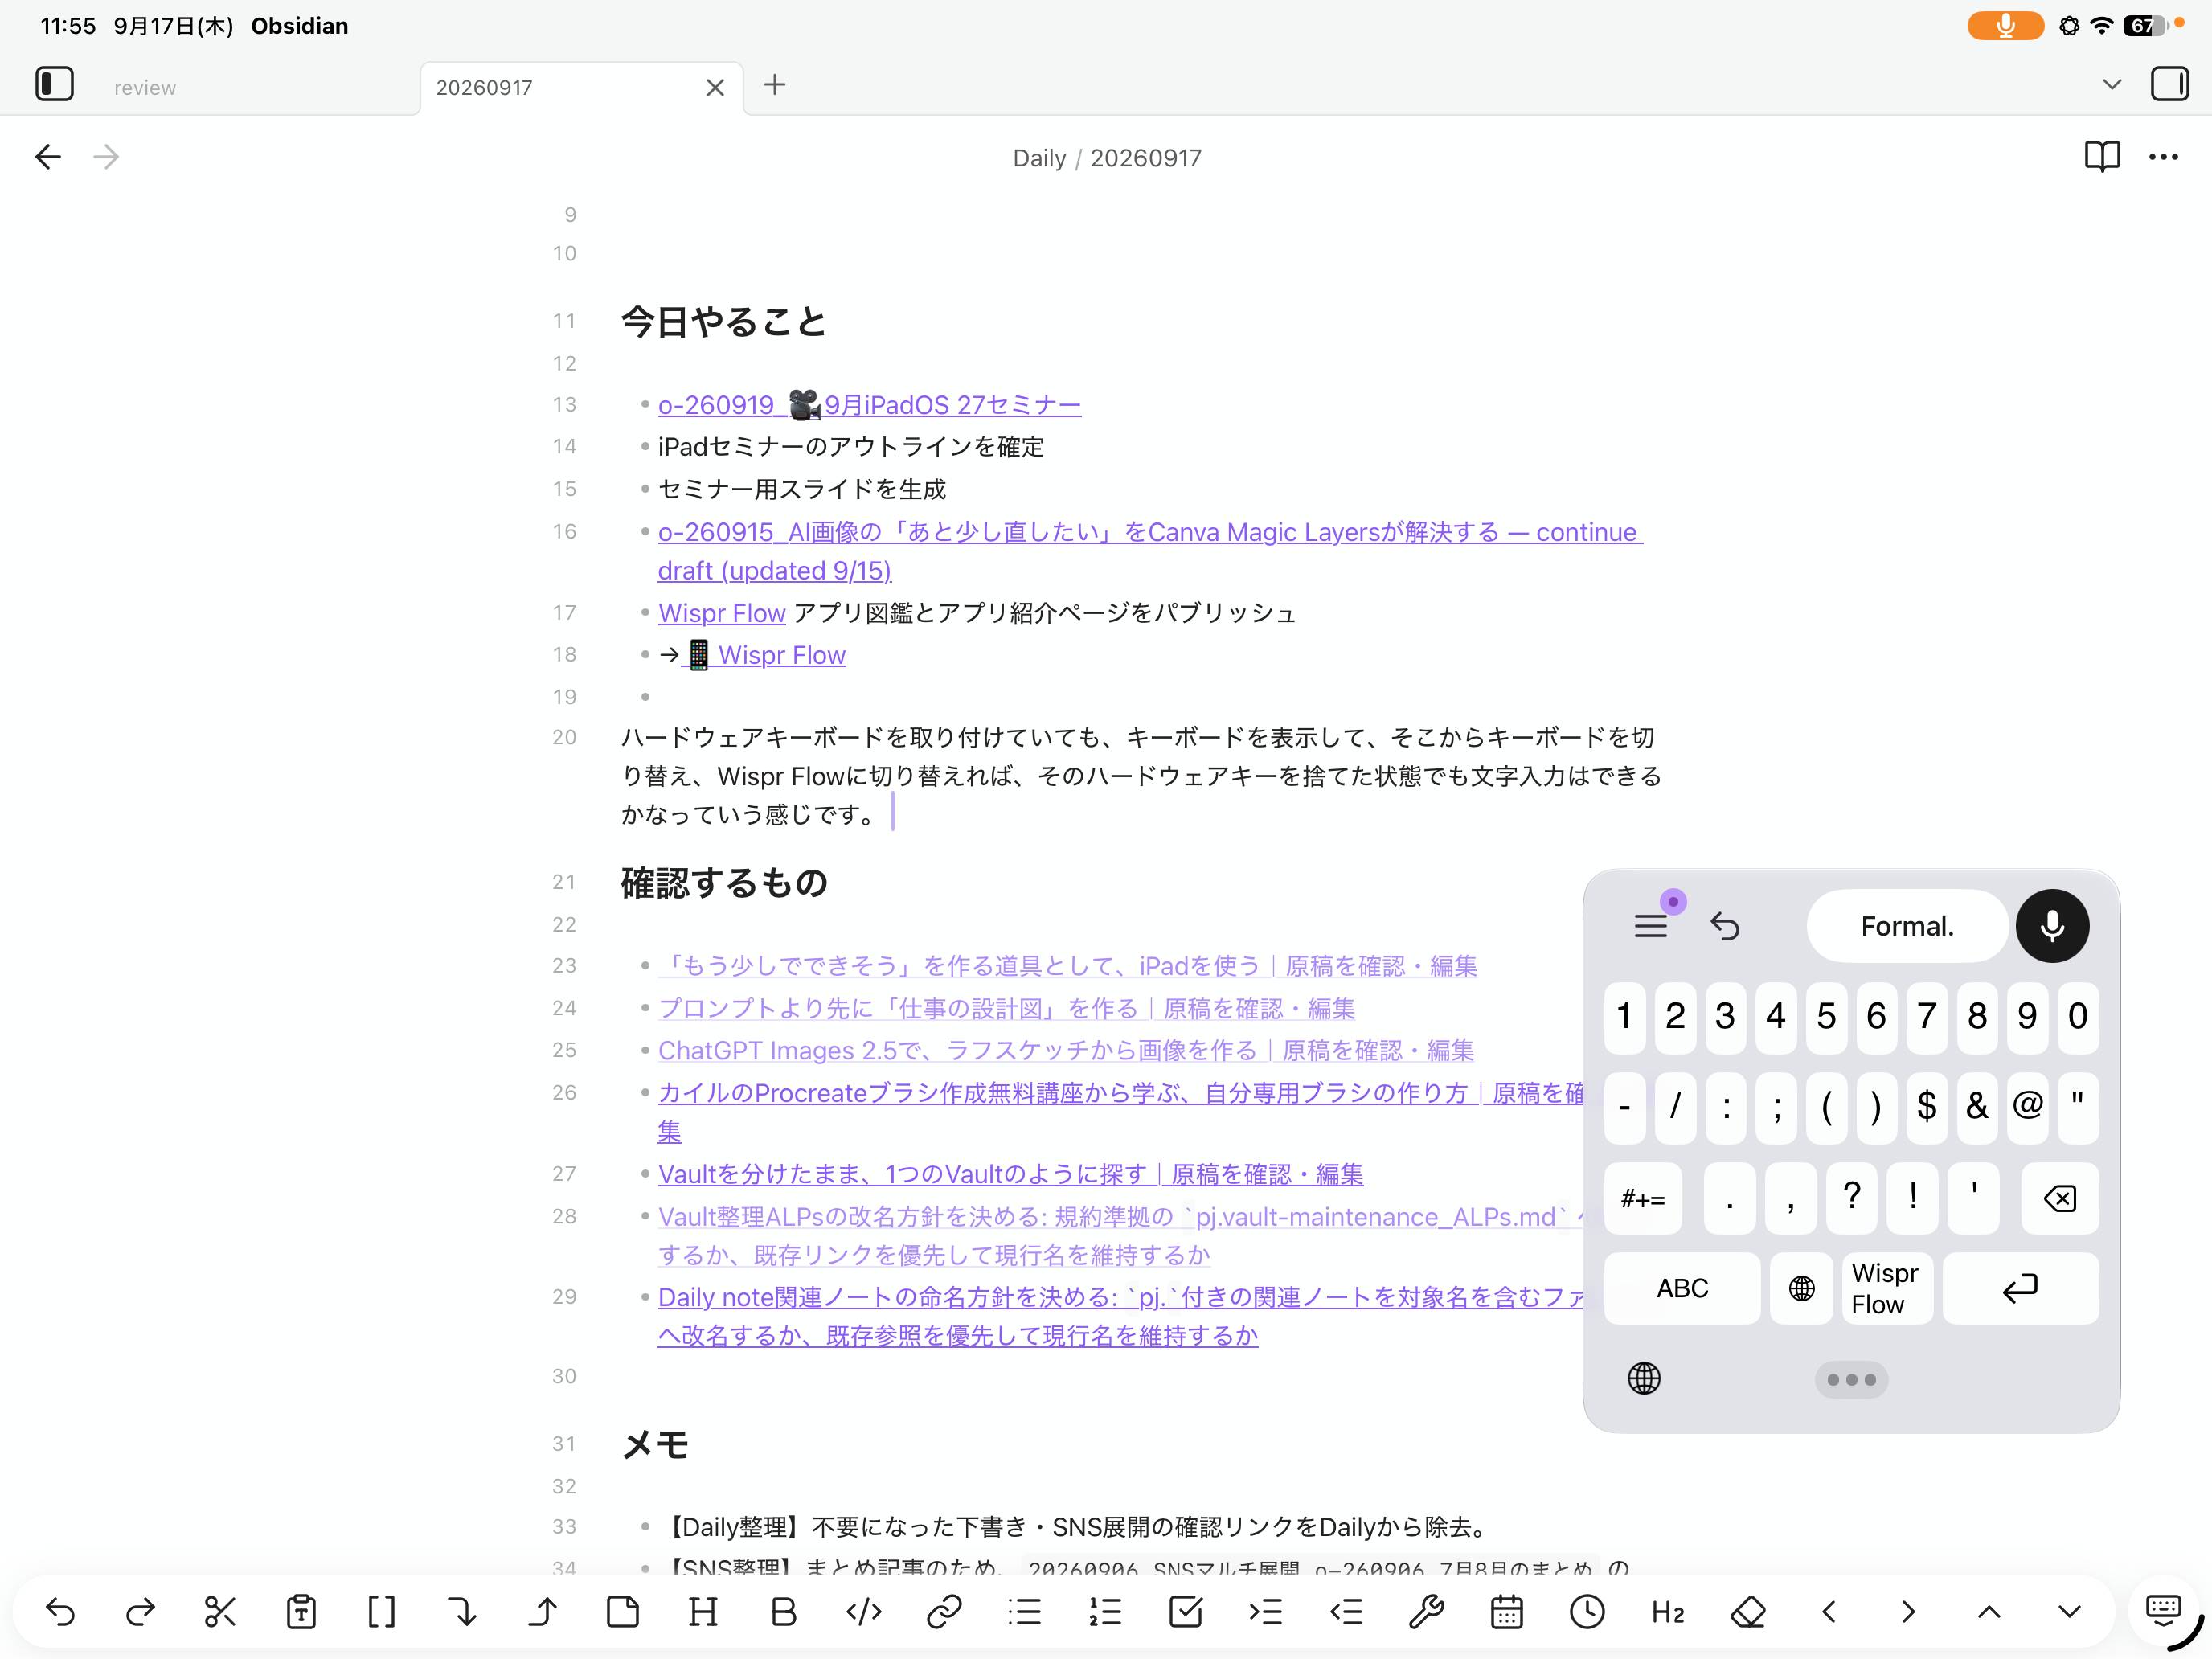Switch to the review tab
Viewport: 2212px width, 1659px height.
pyautogui.click(x=145, y=88)
